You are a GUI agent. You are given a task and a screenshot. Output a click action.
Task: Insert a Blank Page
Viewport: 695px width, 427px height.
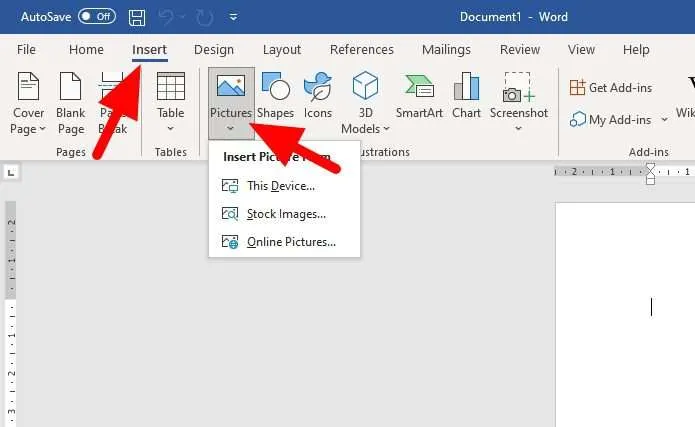[x=70, y=103]
